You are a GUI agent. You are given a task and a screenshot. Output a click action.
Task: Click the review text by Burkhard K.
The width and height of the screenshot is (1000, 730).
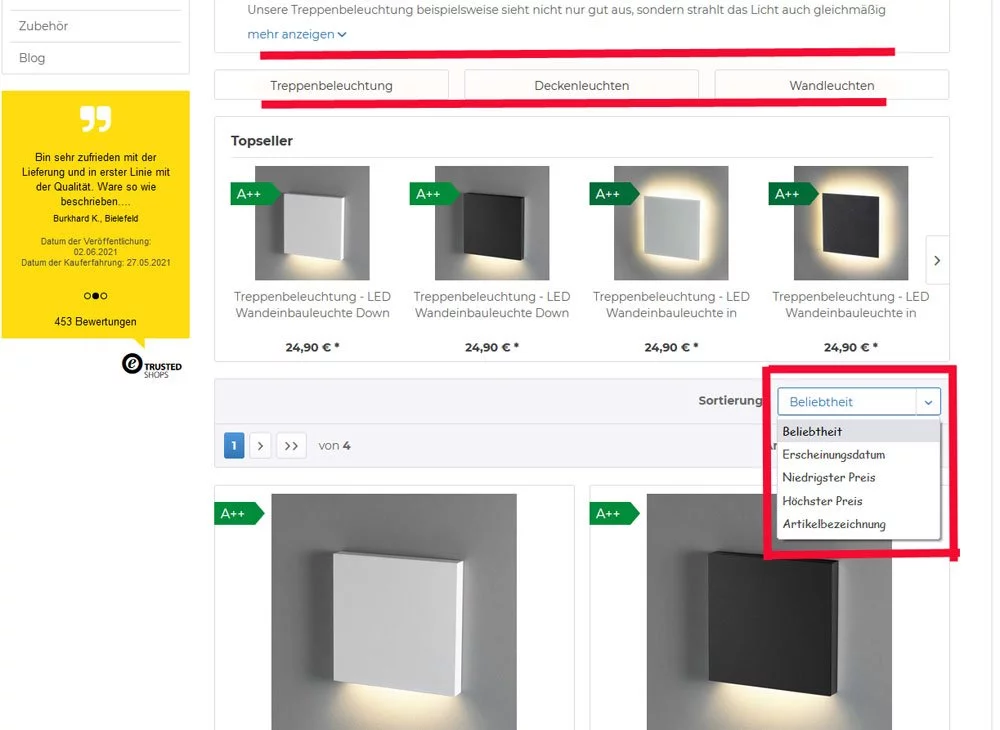click(x=96, y=179)
